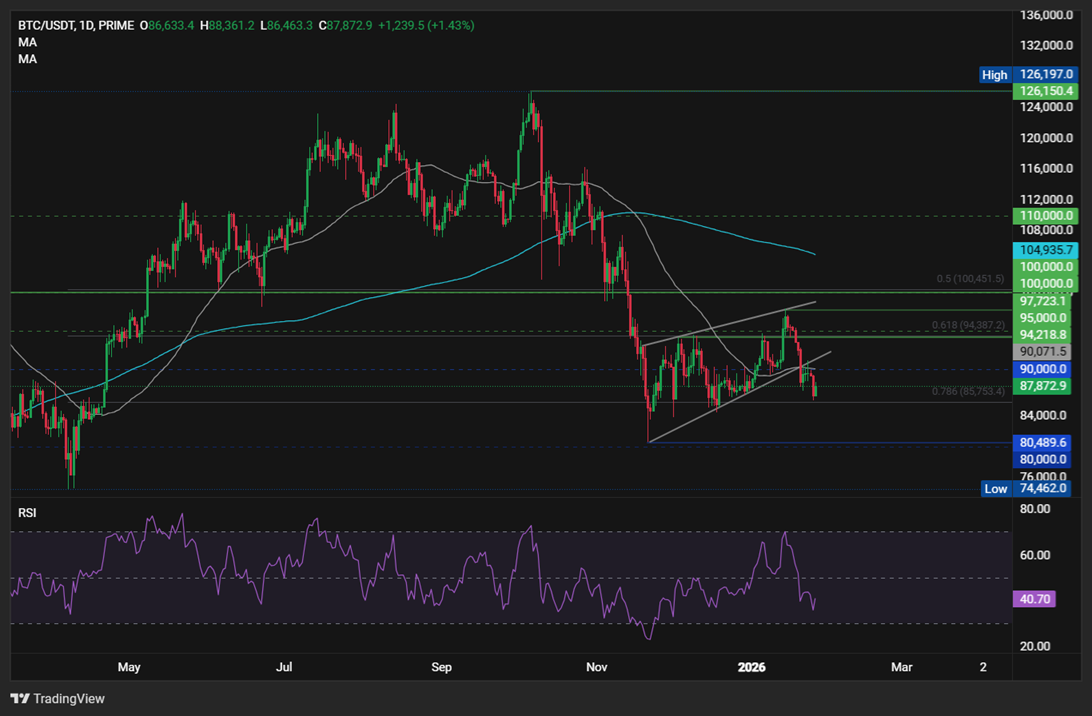Click the blue price label 80,489.6

tap(1042, 440)
